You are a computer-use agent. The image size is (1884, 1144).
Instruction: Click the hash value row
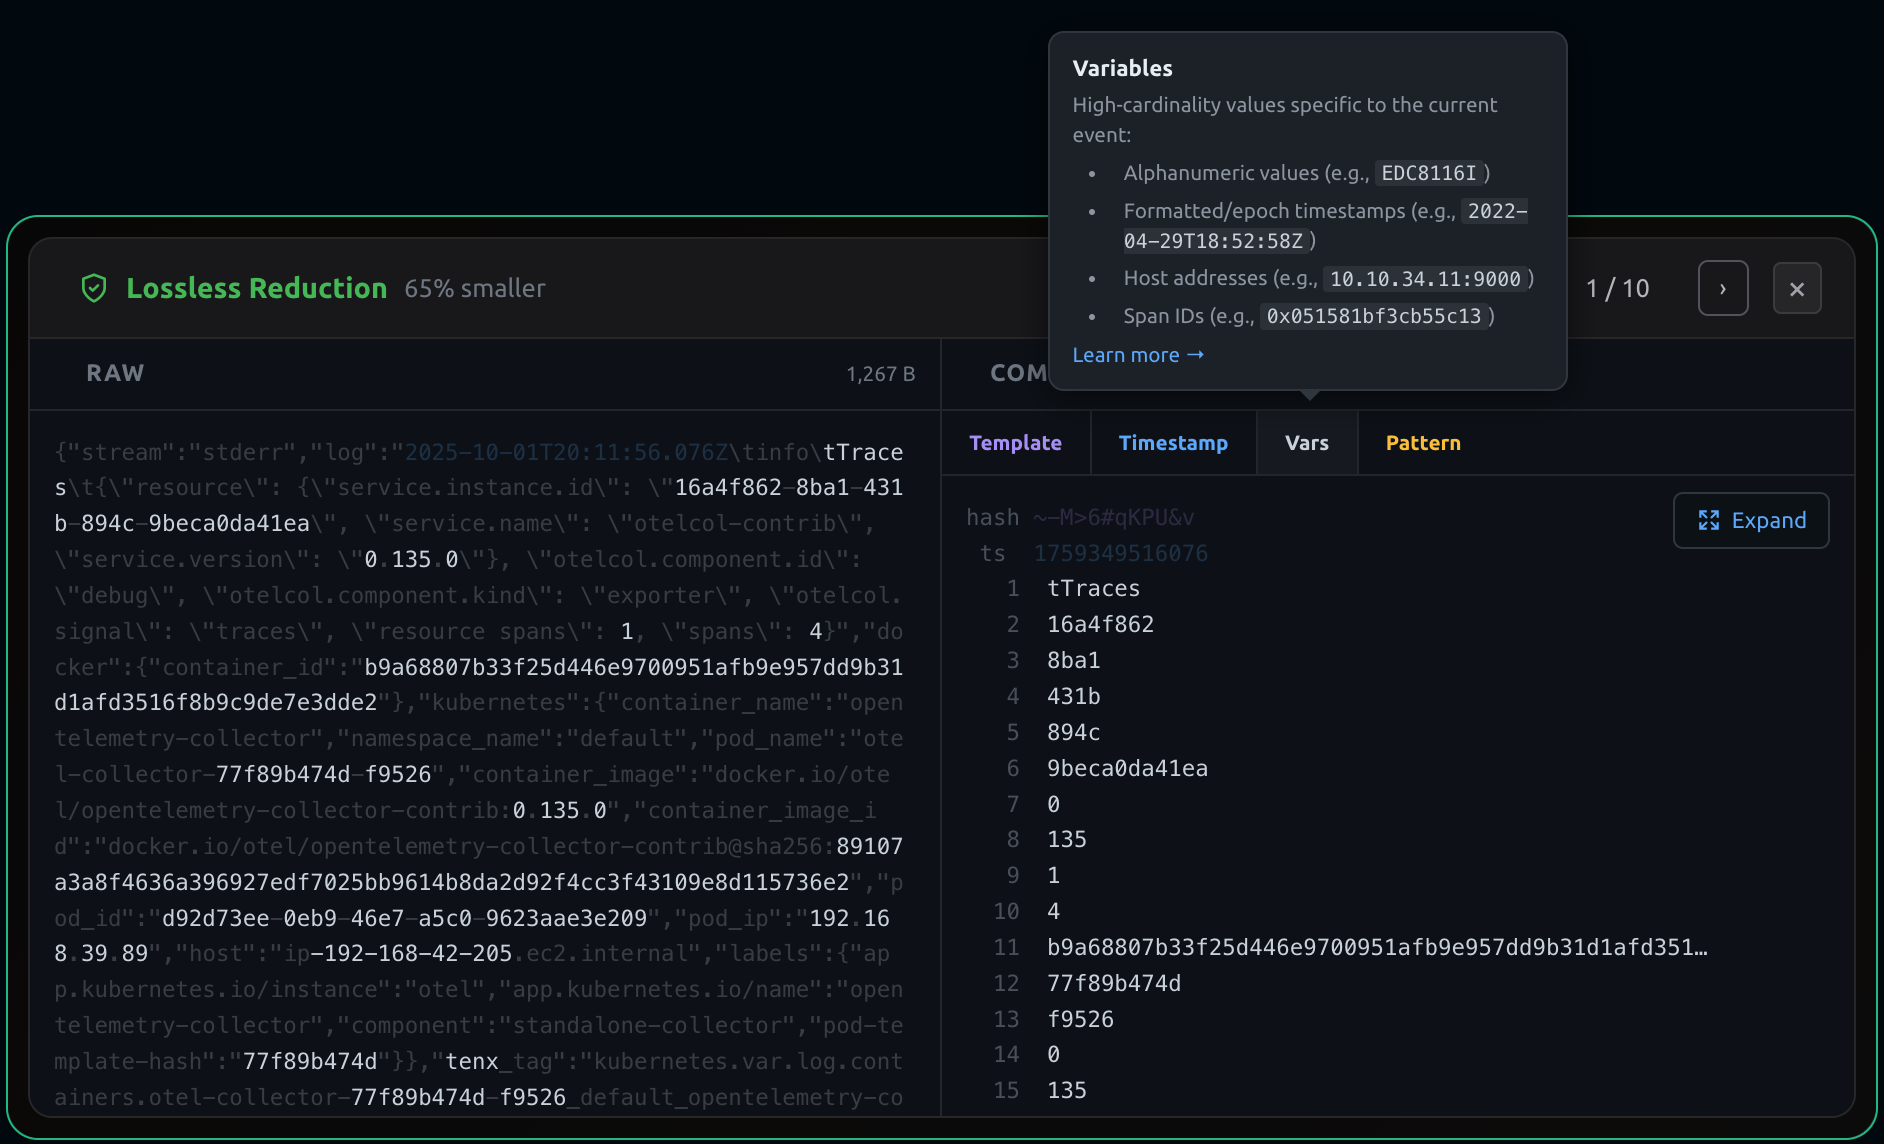1113,518
